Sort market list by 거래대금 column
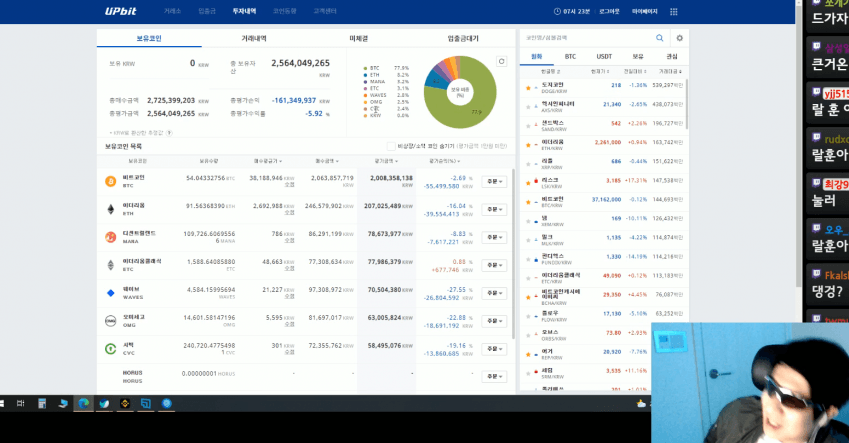Screen dimensions: 849x443 670,71
